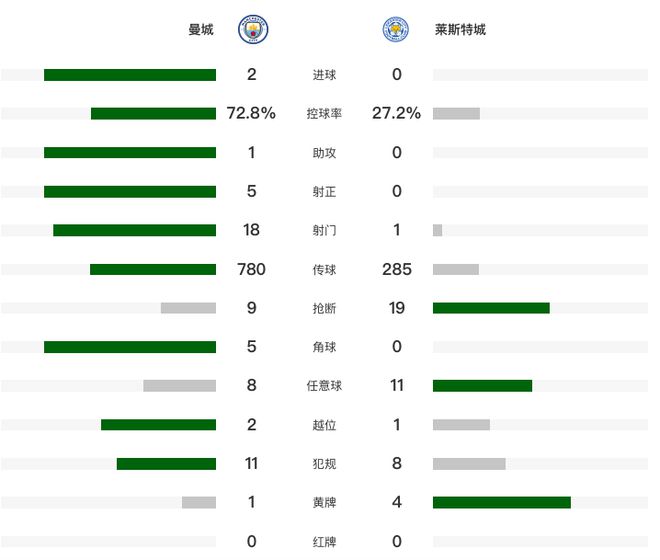This screenshot has height=560, width=660.
Task: Select the 莱斯特城 team name
Action: [x=461, y=30]
